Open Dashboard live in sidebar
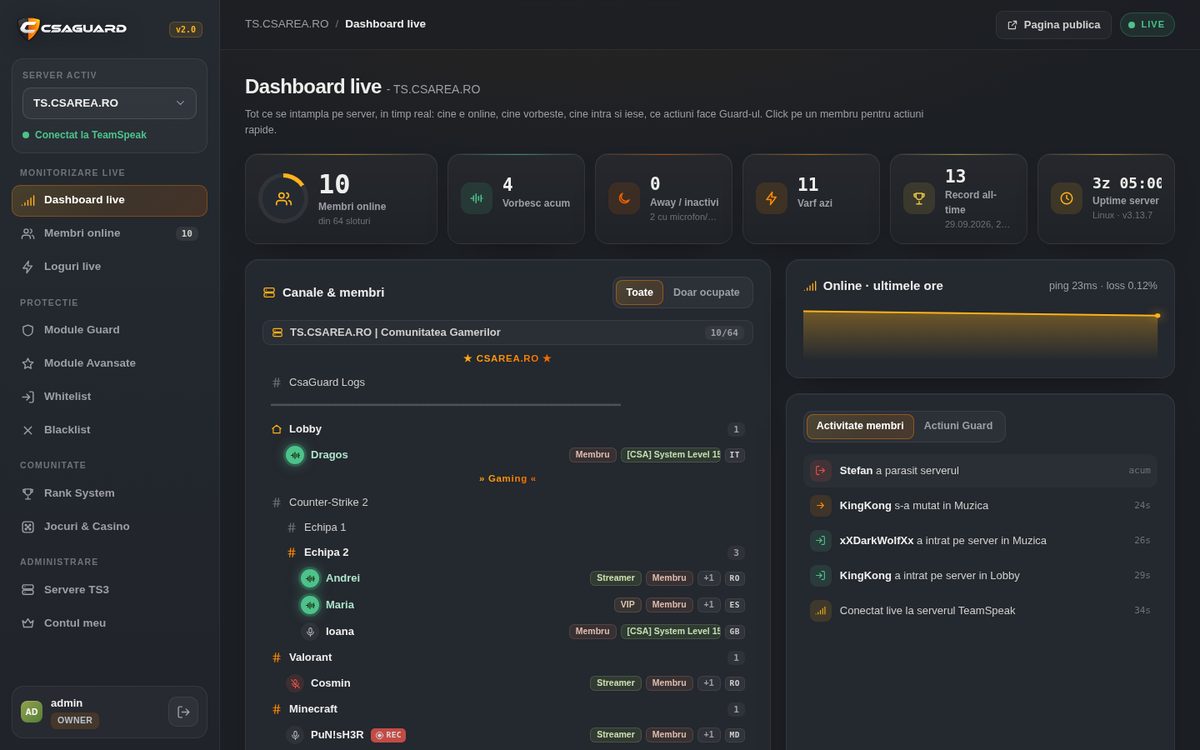This screenshot has height=750, width=1200. pyautogui.click(x=110, y=200)
